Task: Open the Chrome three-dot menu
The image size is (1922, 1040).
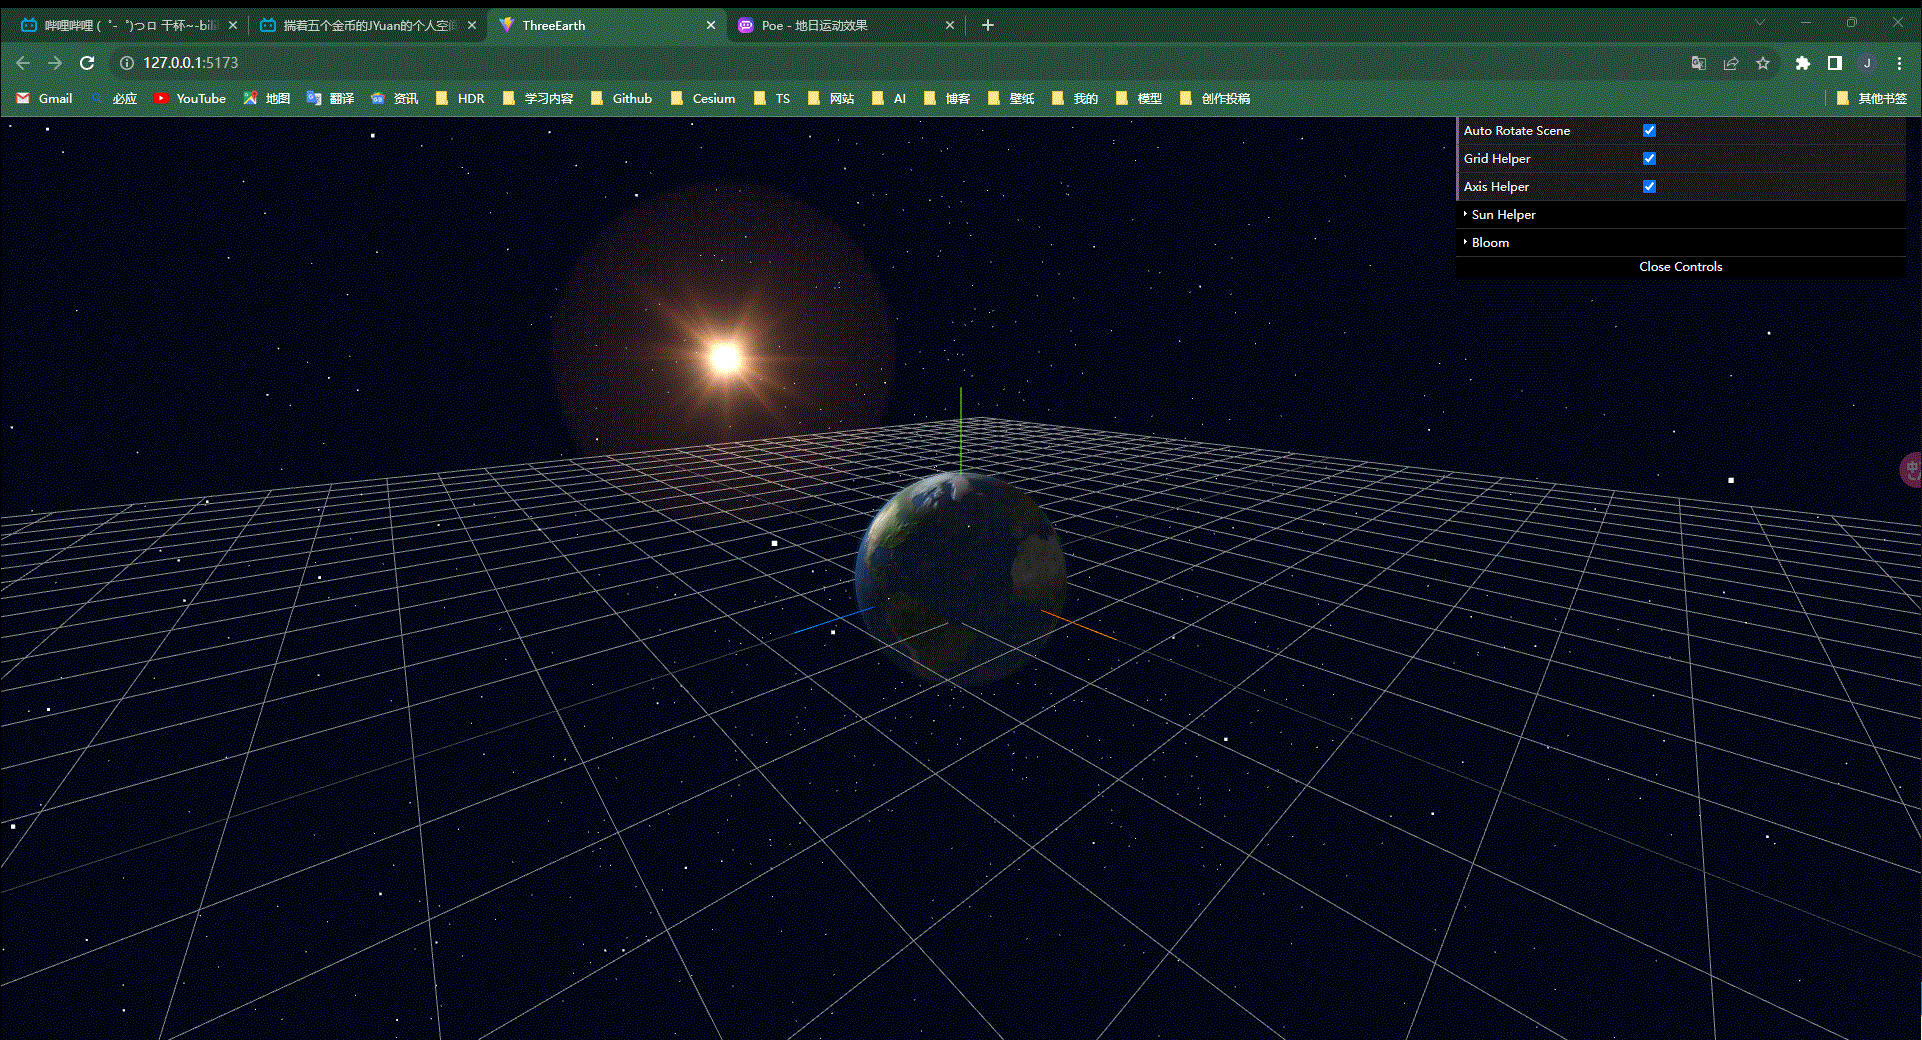Action: coord(1900,63)
